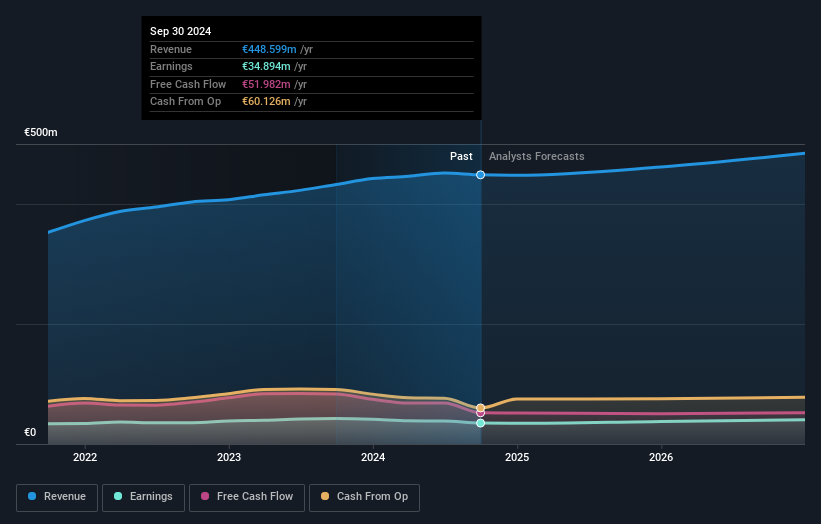Click the blue Revenue data point marker

click(480, 175)
